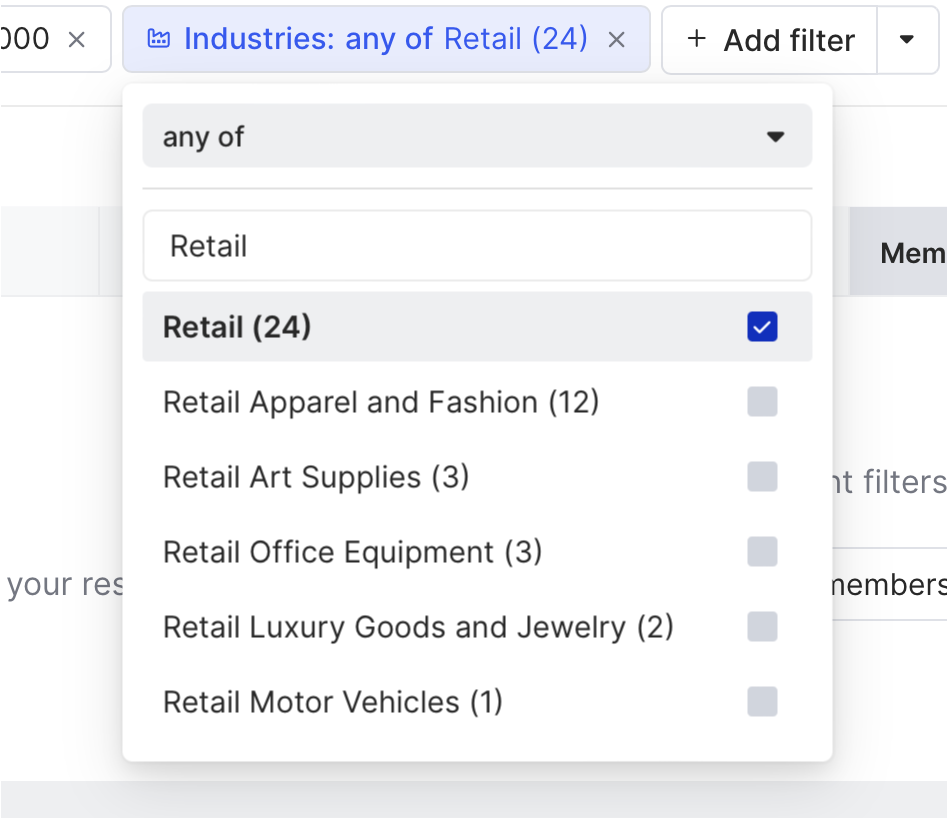Click the Industries factory icon

[x=158, y=40]
